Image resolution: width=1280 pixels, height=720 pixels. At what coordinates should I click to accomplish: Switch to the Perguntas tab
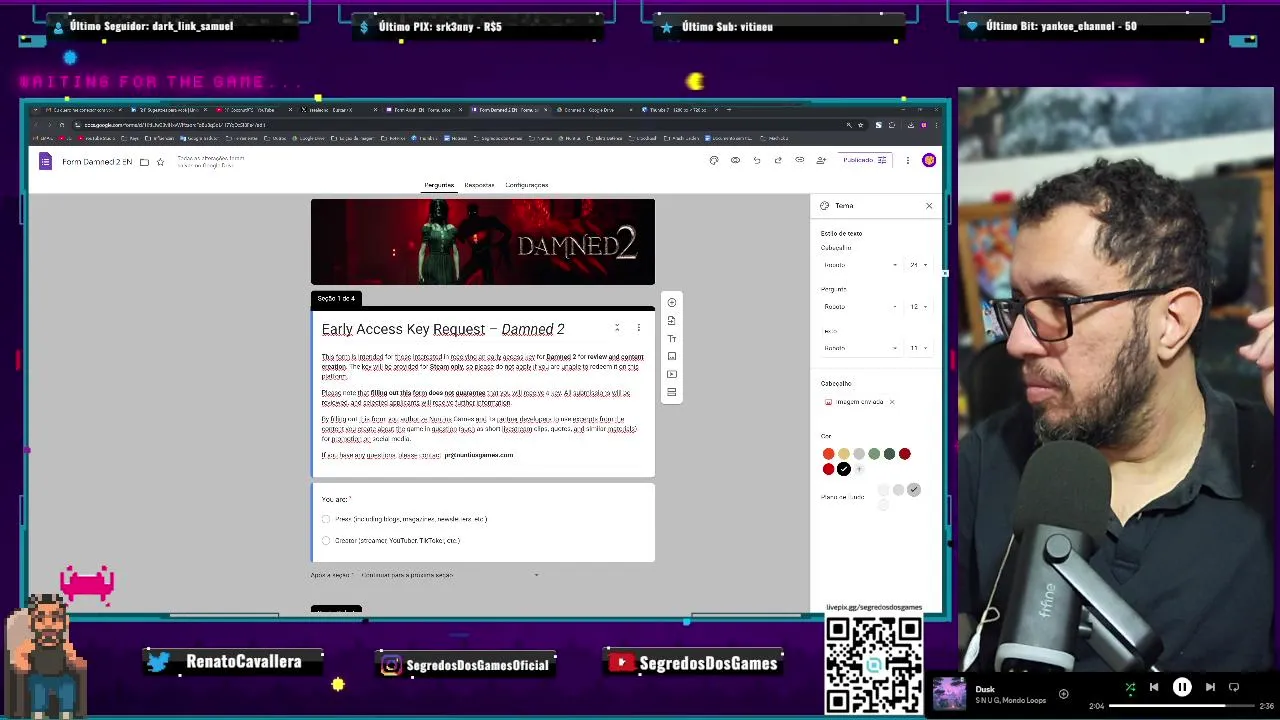(x=439, y=185)
